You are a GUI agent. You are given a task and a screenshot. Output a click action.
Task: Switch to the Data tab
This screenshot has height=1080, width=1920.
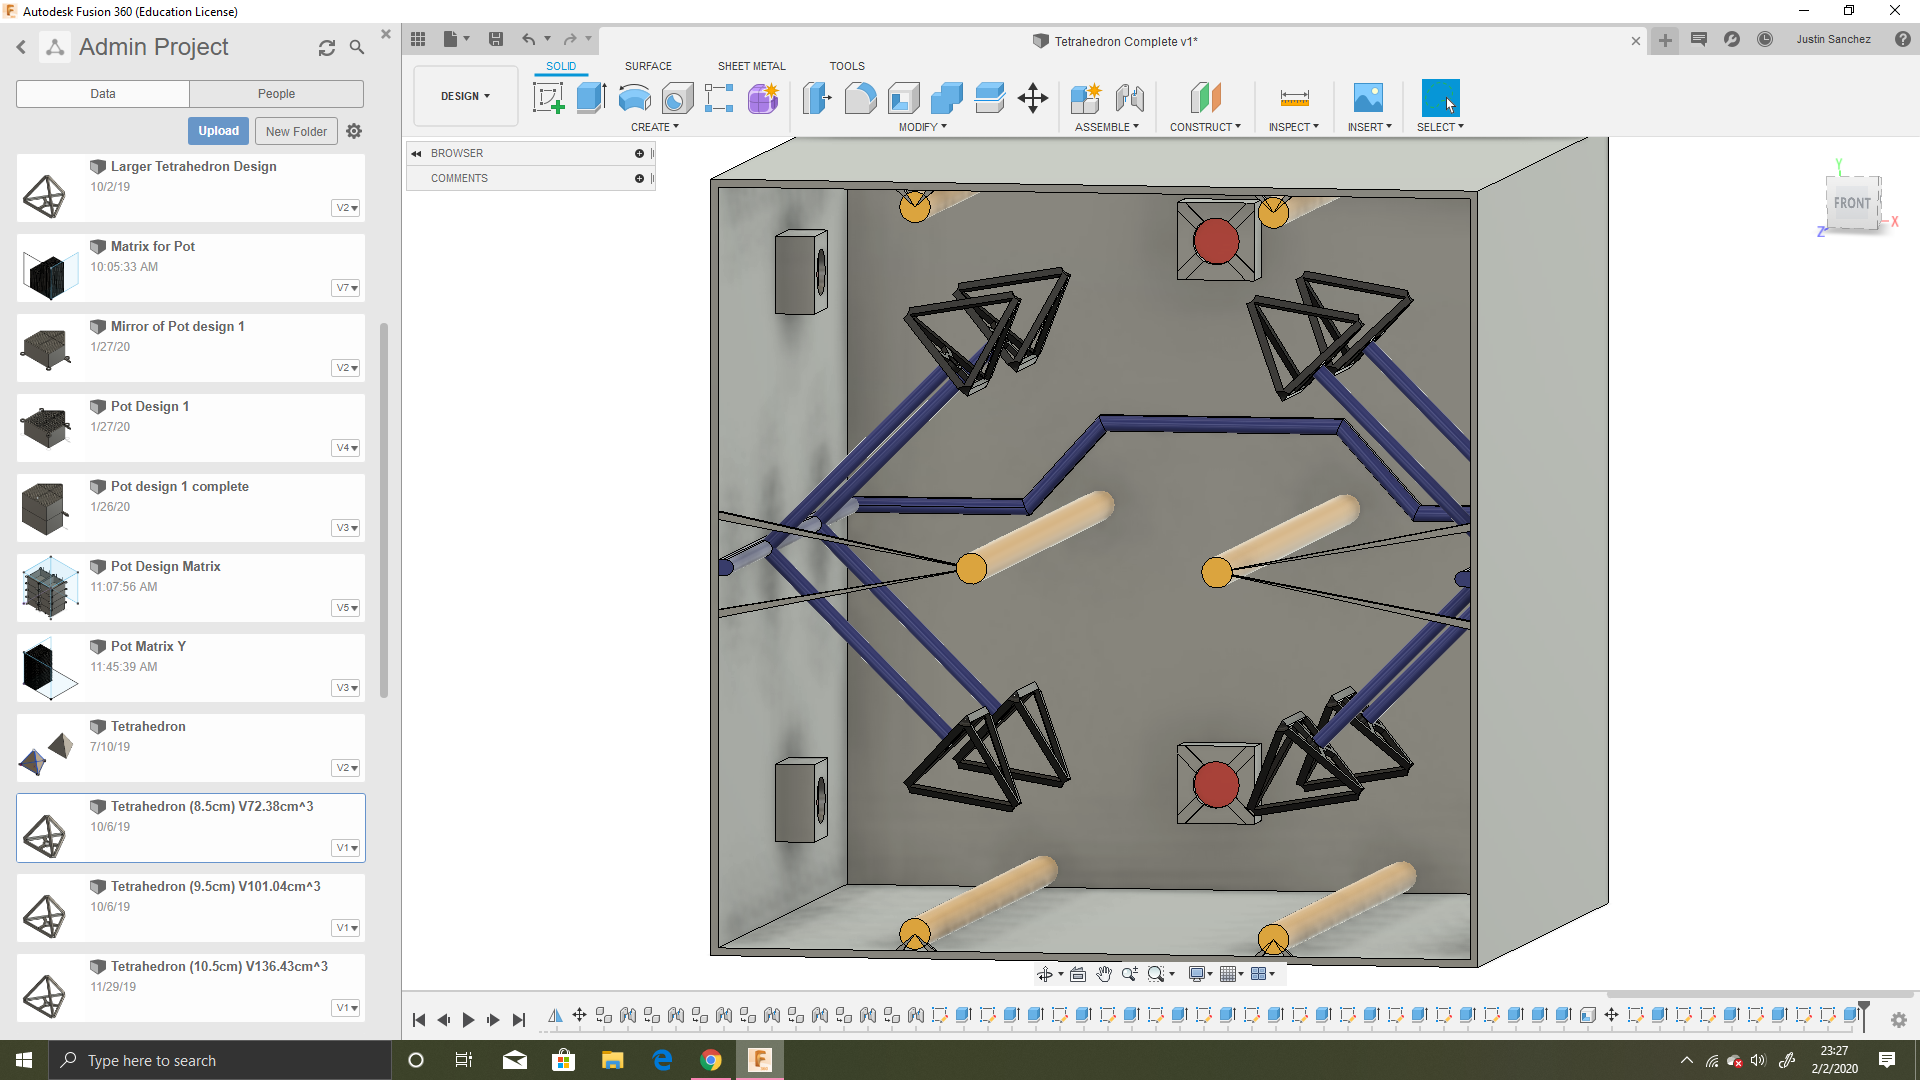click(x=103, y=94)
